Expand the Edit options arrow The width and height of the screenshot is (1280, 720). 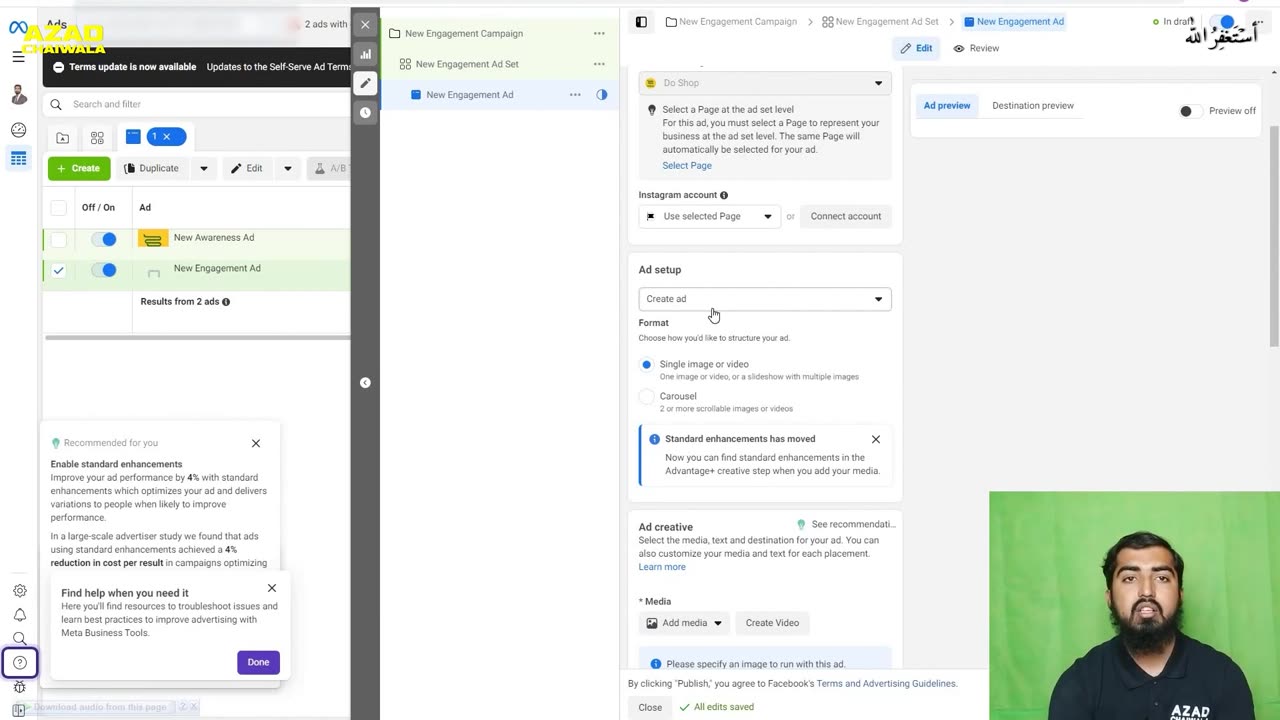pyautogui.click(x=288, y=168)
